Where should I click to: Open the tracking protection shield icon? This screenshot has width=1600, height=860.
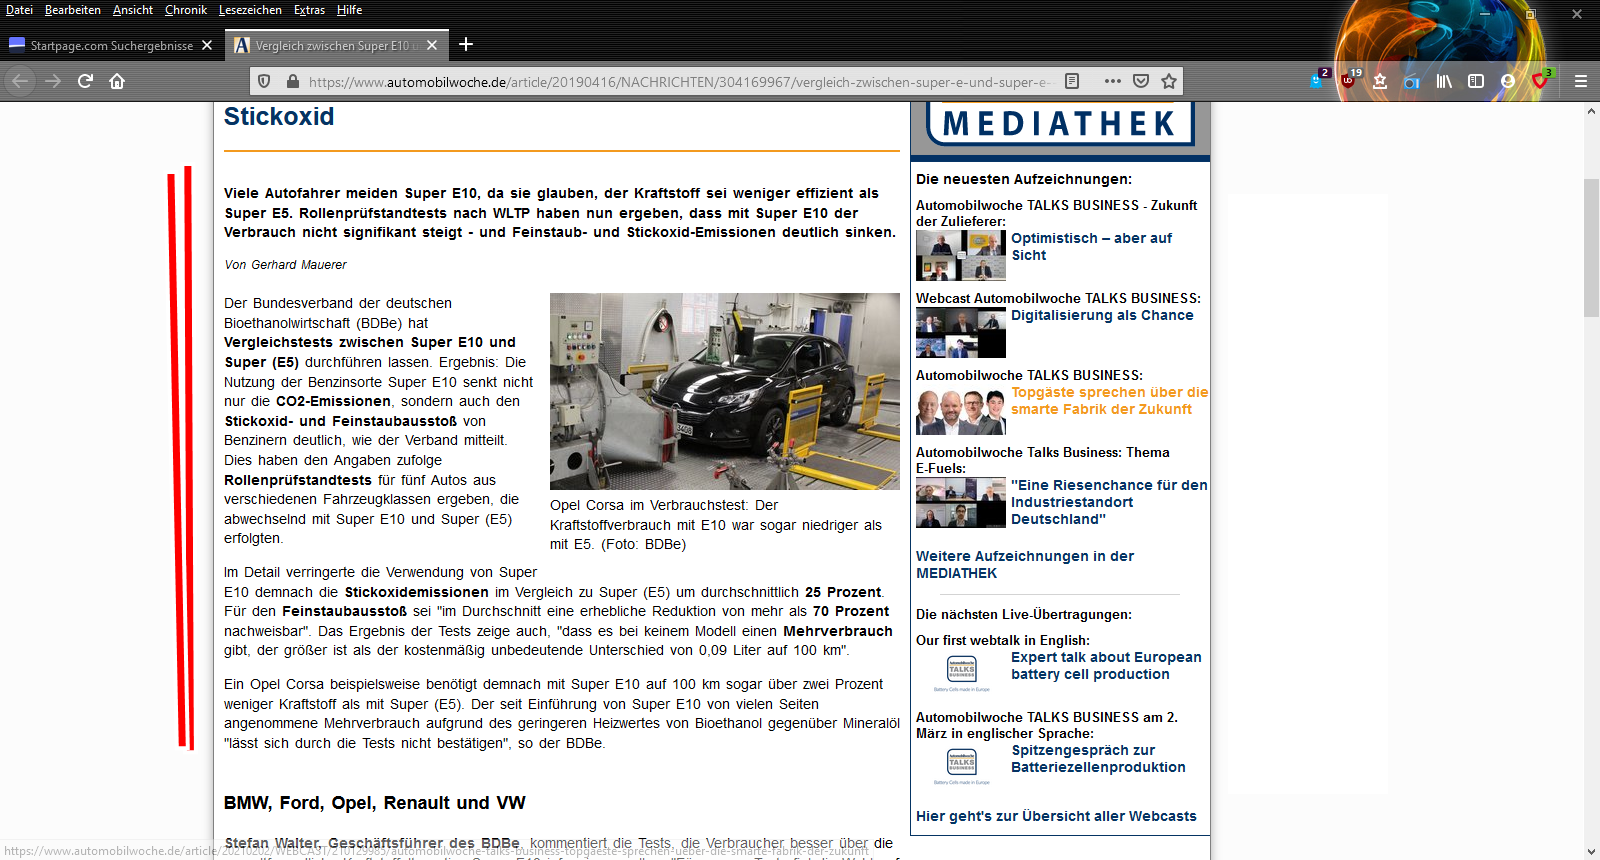(264, 81)
